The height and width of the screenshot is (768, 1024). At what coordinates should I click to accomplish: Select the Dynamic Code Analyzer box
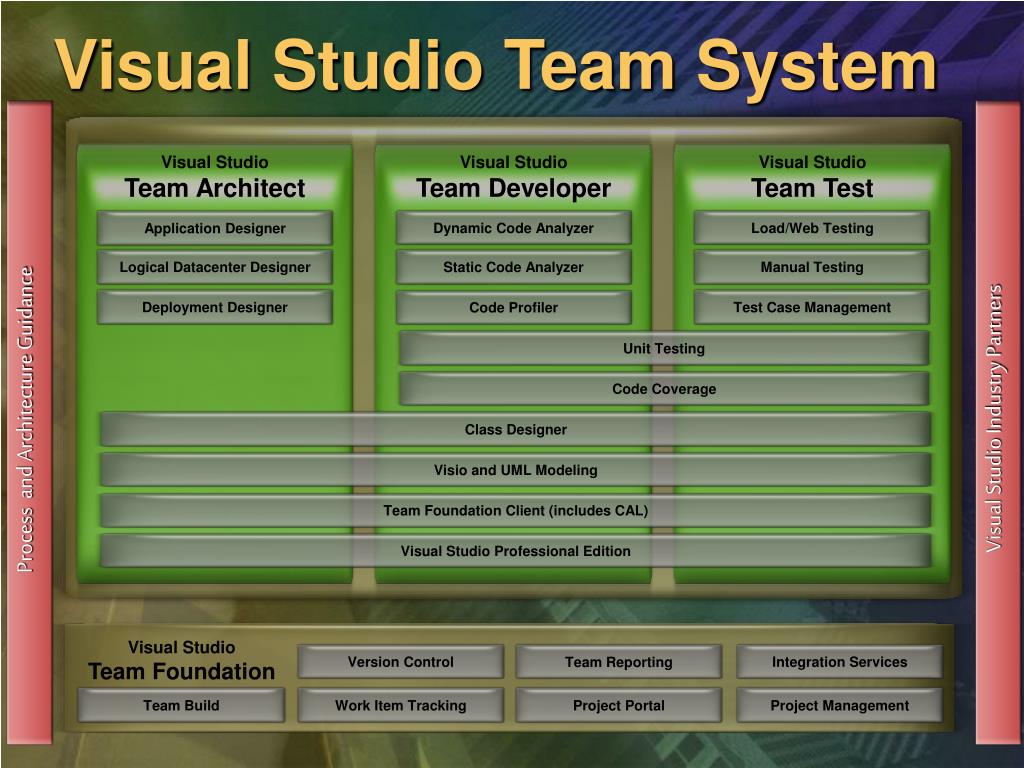(513, 228)
